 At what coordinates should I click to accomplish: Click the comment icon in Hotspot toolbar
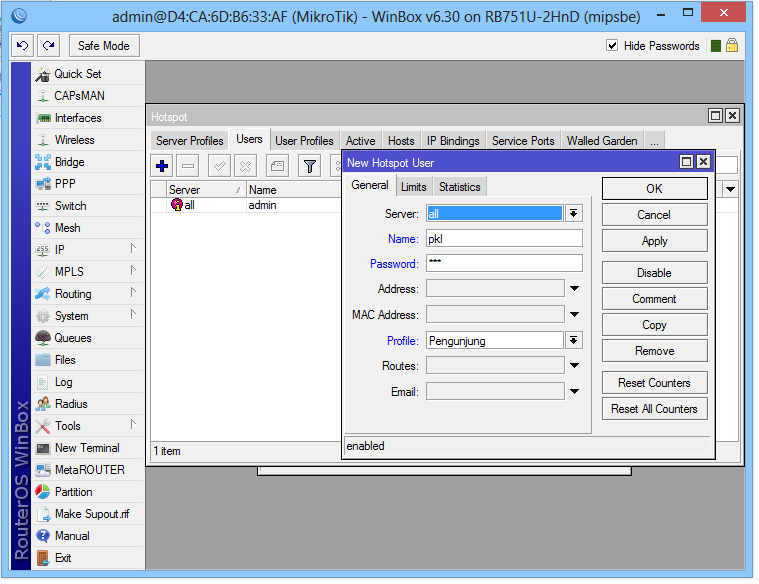pyautogui.click(x=277, y=167)
